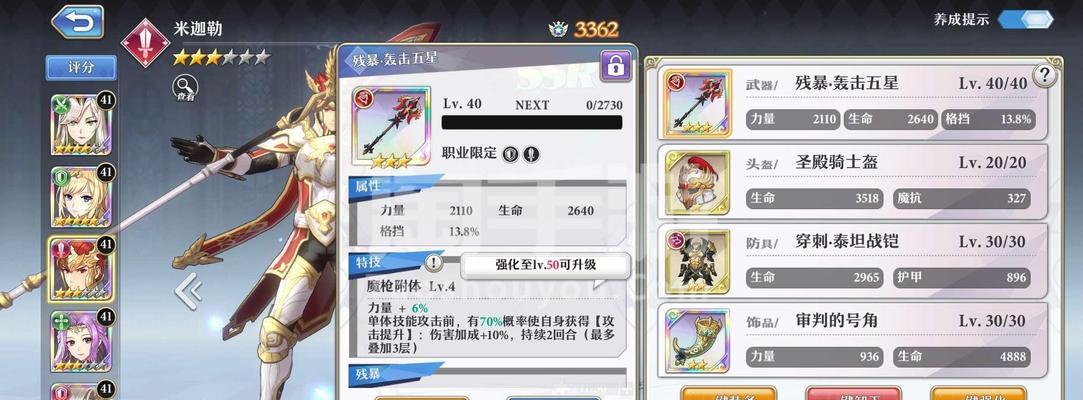Toggle the purple weapon lock icon
Image resolution: width=1083 pixels, height=400 pixels.
[x=615, y=66]
